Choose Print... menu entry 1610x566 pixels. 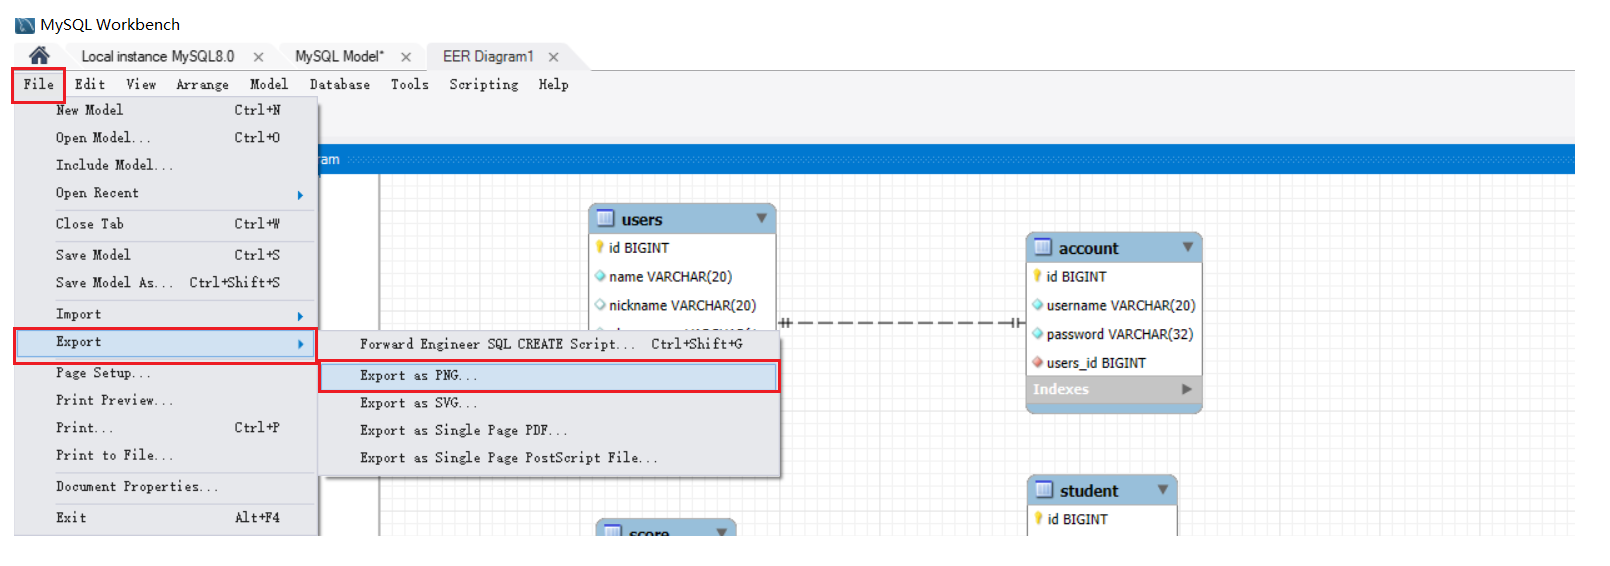click(x=167, y=427)
